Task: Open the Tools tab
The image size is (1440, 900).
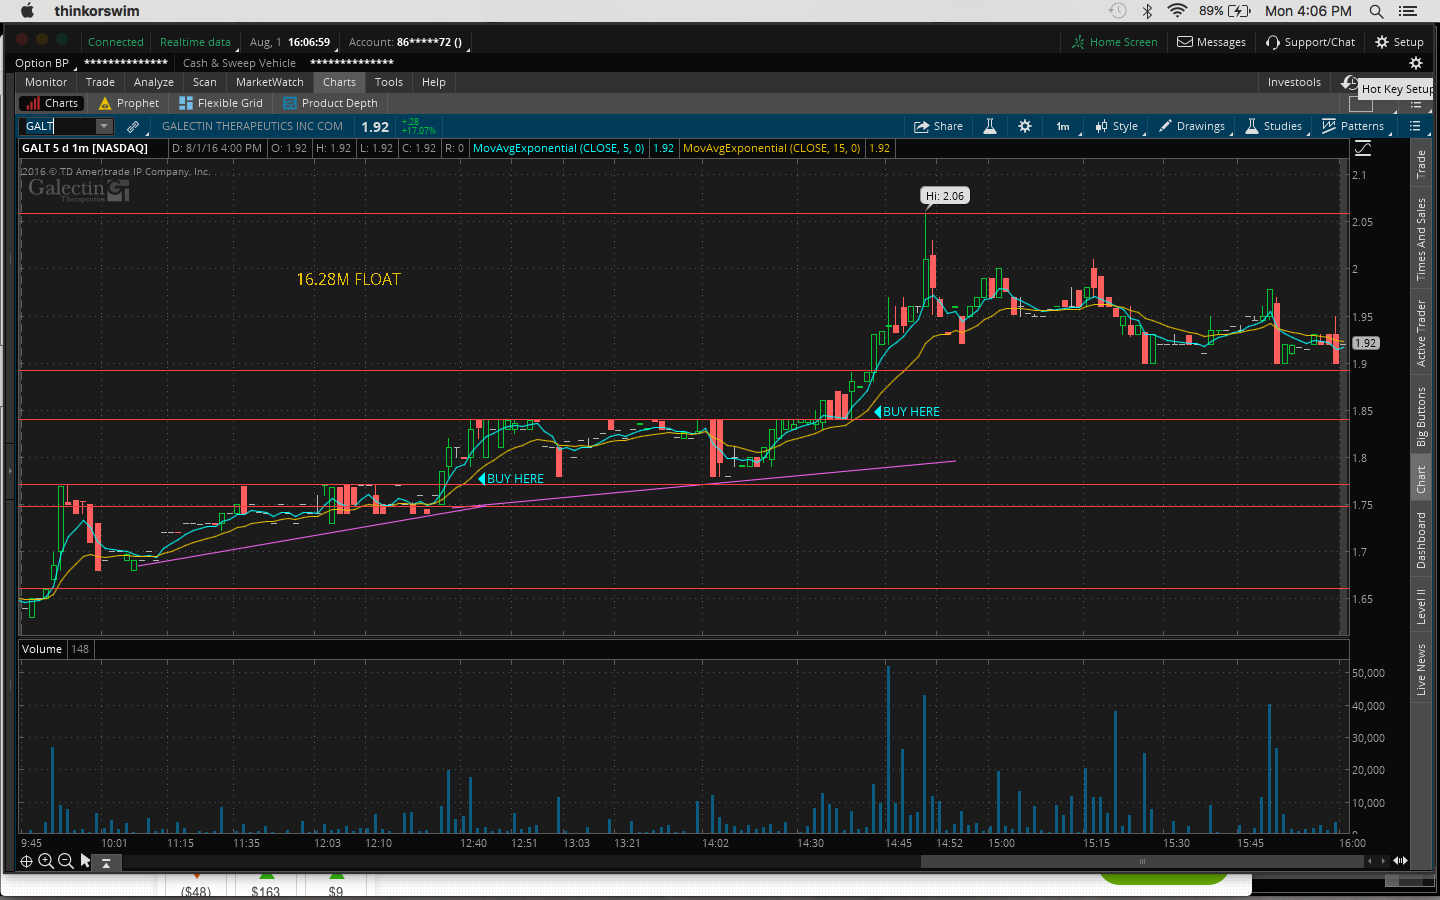Action: click(x=389, y=82)
